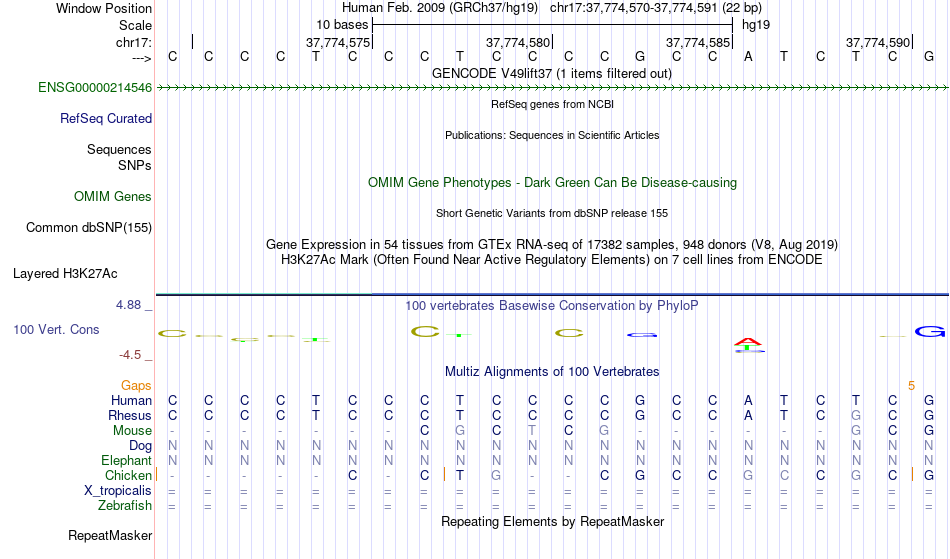Open the 100 Vert. Cons track label
Screen dimensions: 950x559
click(56, 329)
